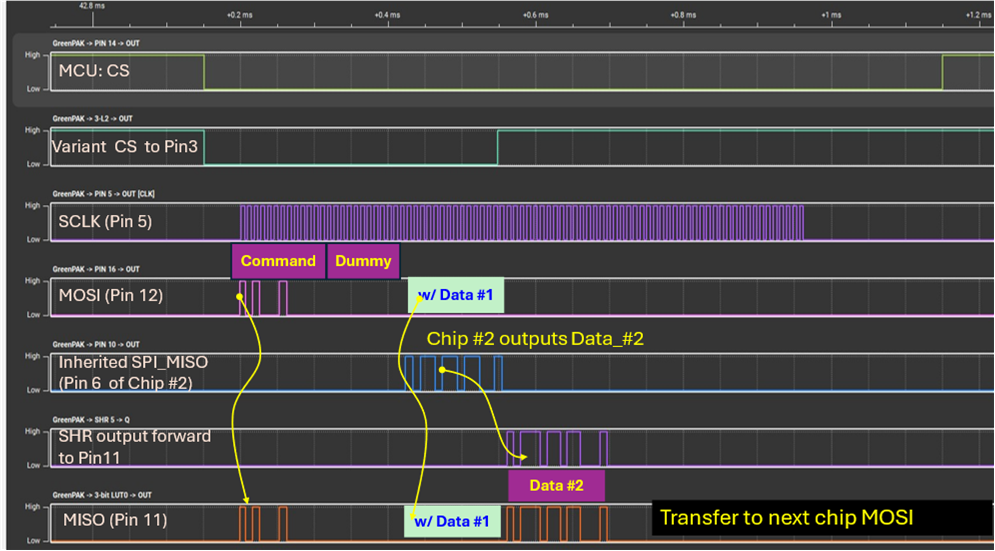Click the Variant CS to Pin3 channel label
The height and width of the screenshot is (551, 995).
(x=125, y=147)
